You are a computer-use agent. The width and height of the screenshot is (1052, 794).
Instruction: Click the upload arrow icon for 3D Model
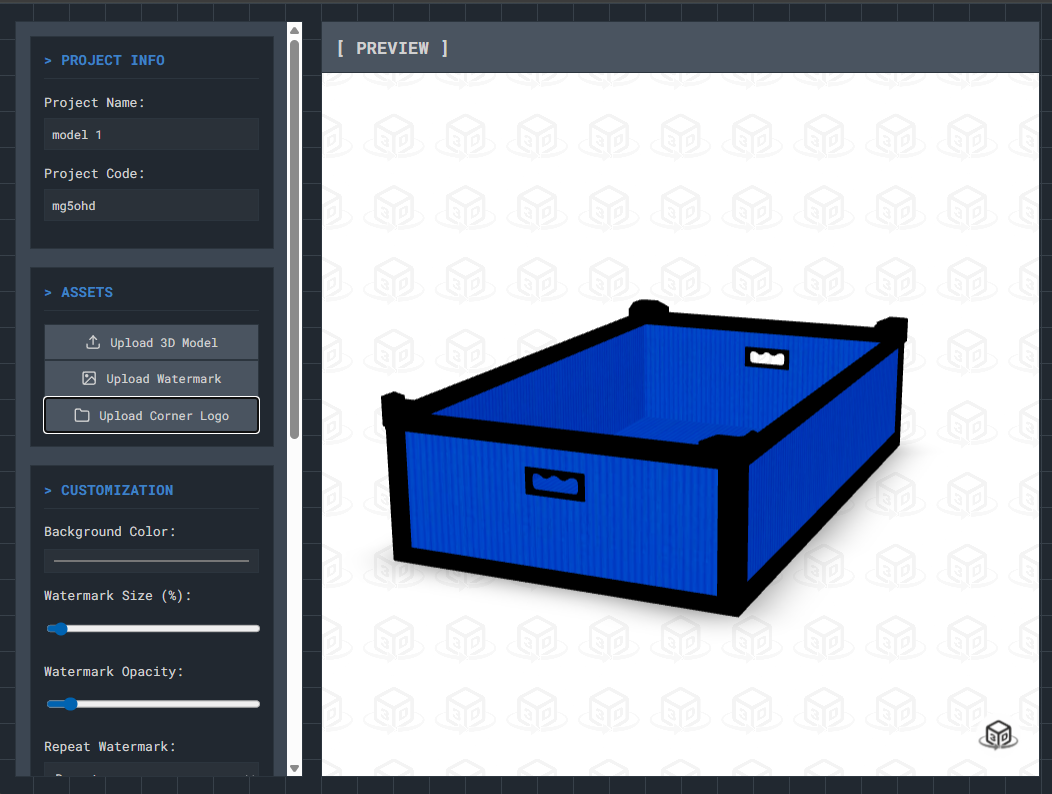tap(93, 342)
